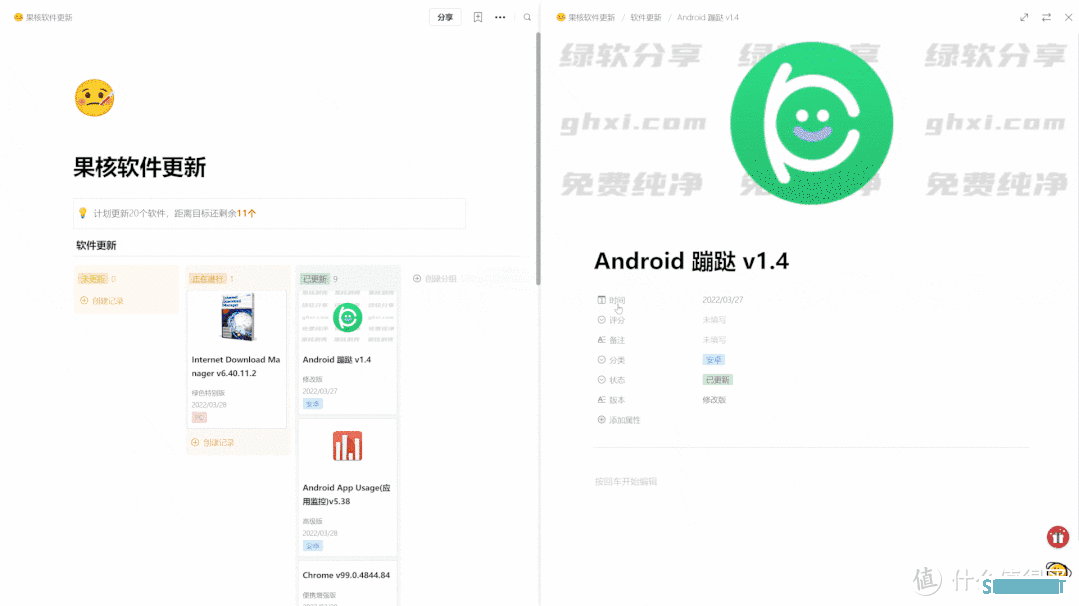Click the 备注 未填写 value field

point(714,340)
